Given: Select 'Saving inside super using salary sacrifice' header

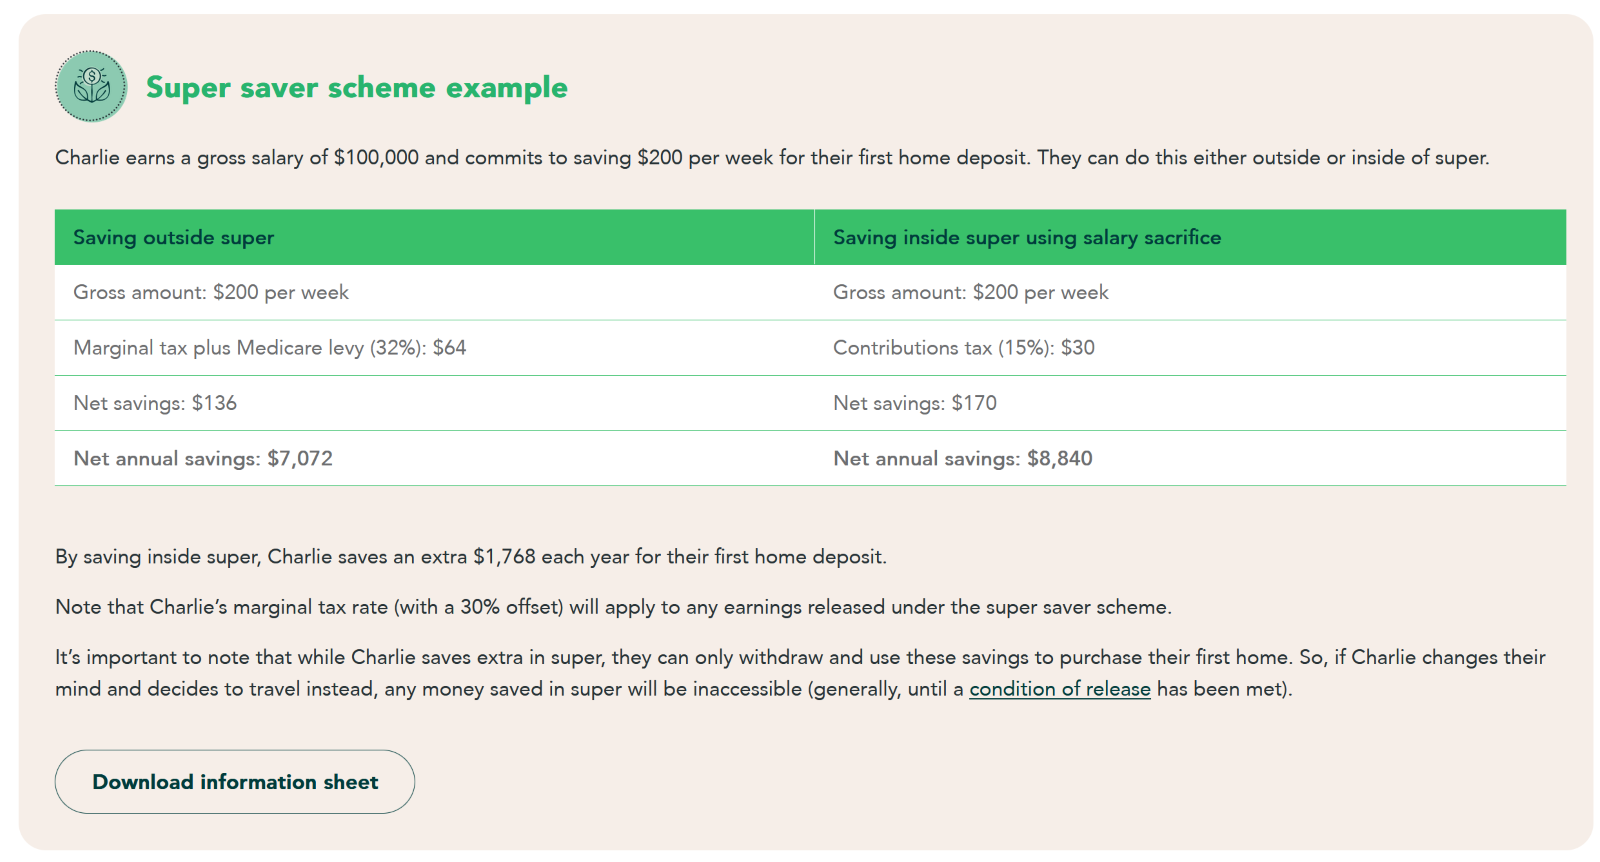Looking at the screenshot, I should (x=1027, y=238).
